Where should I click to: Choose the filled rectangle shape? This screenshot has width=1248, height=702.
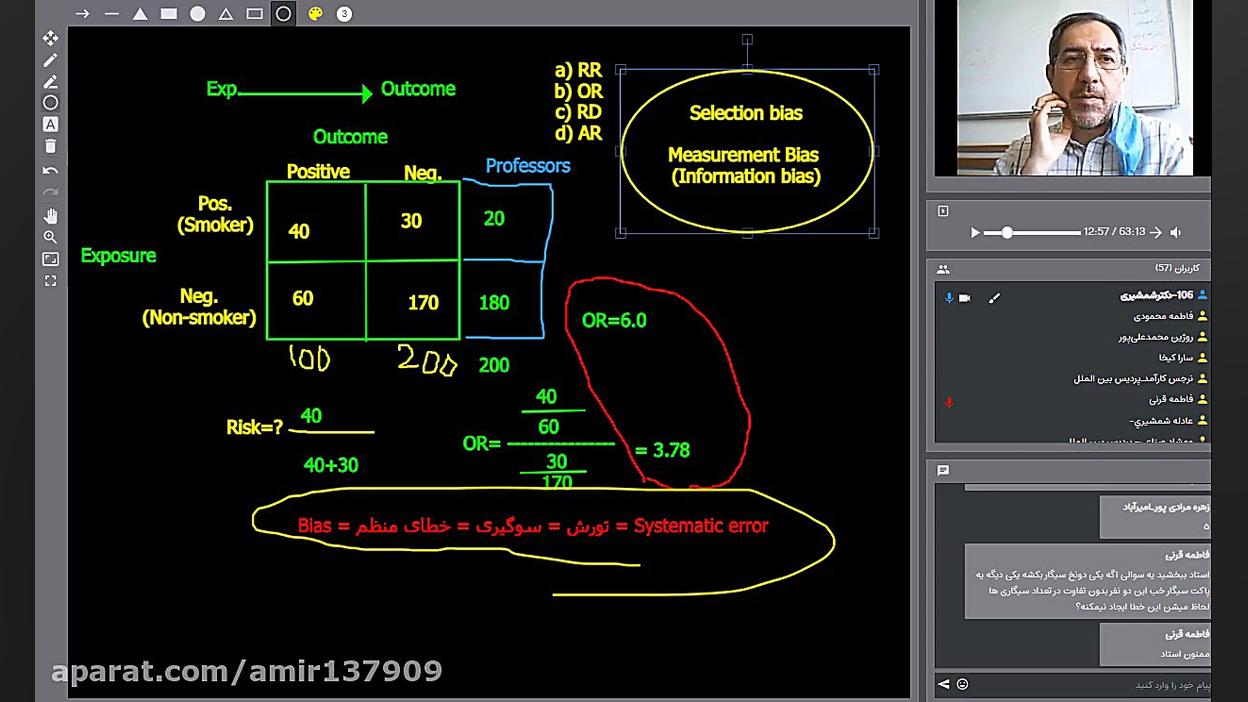[x=169, y=14]
